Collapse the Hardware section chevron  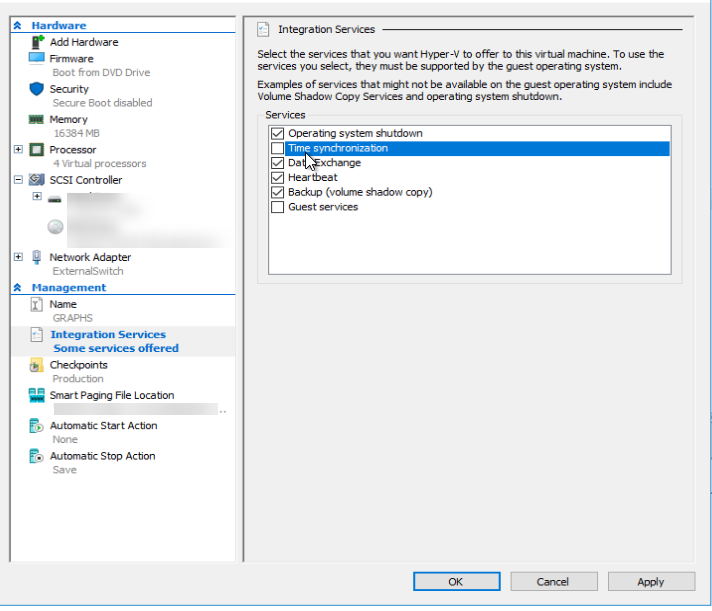pyautogui.click(x=17, y=25)
